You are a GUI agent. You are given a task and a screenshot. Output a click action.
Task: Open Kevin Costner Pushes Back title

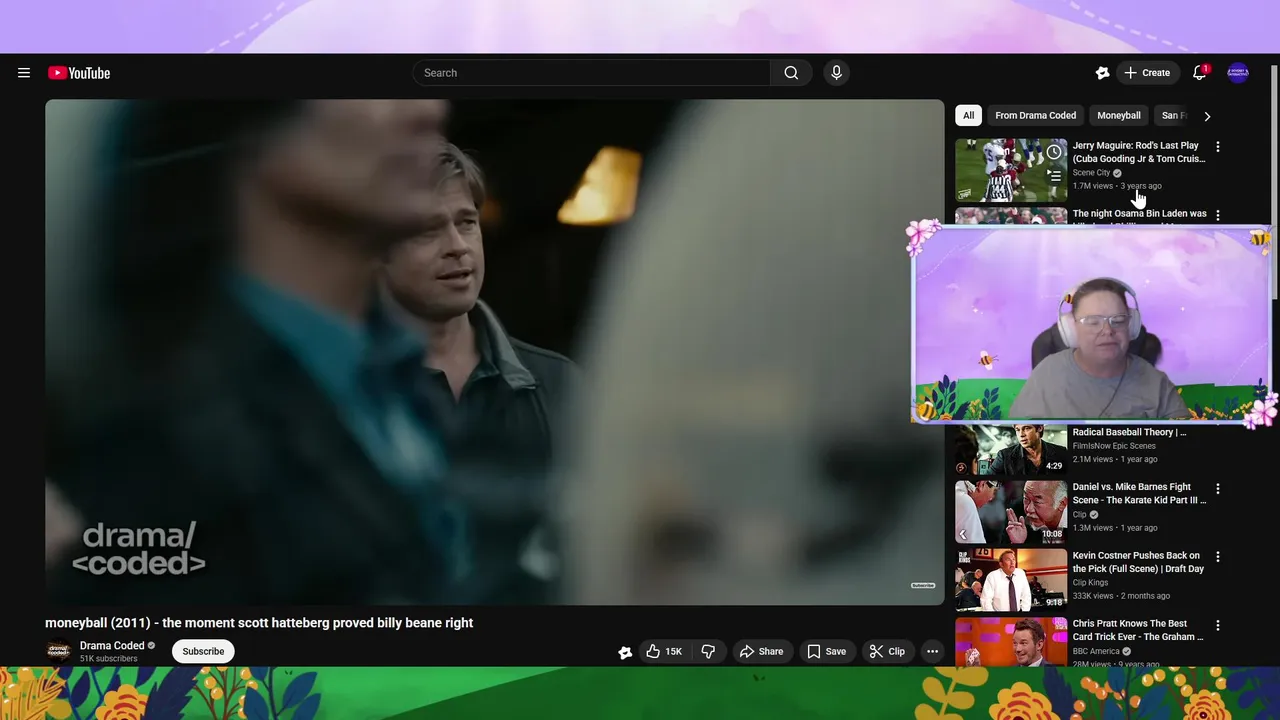pos(1138,562)
